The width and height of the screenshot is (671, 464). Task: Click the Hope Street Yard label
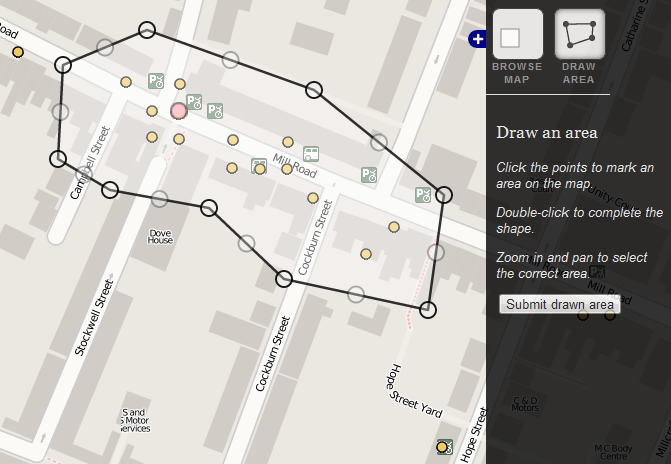click(414, 391)
